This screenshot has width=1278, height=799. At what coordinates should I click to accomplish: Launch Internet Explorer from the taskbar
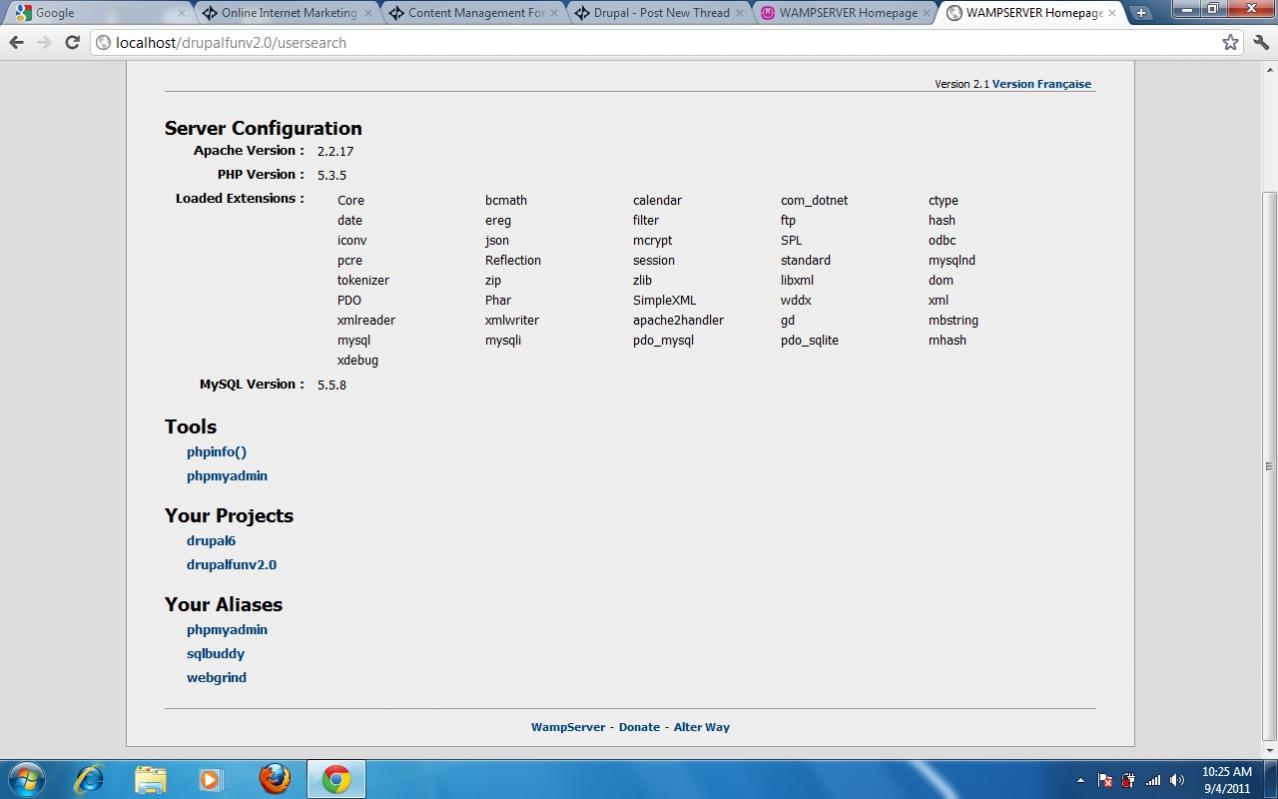tap(89, 779)
